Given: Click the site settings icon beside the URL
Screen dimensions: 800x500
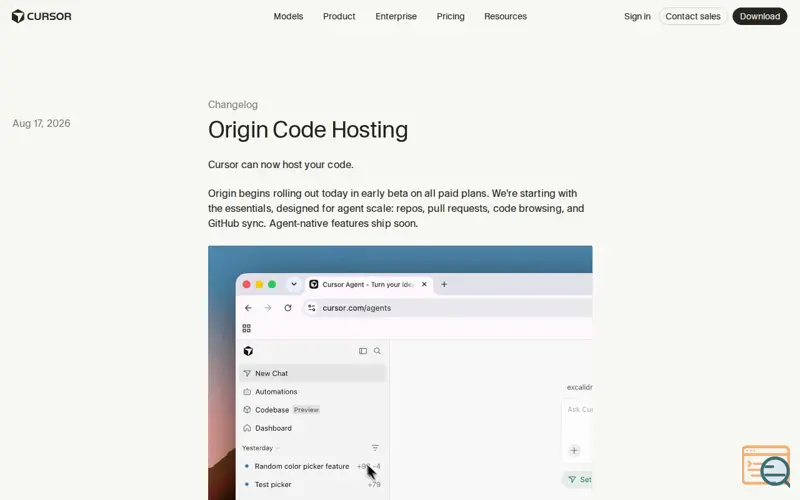Looking at the screenshot, I should click(312, 308).
